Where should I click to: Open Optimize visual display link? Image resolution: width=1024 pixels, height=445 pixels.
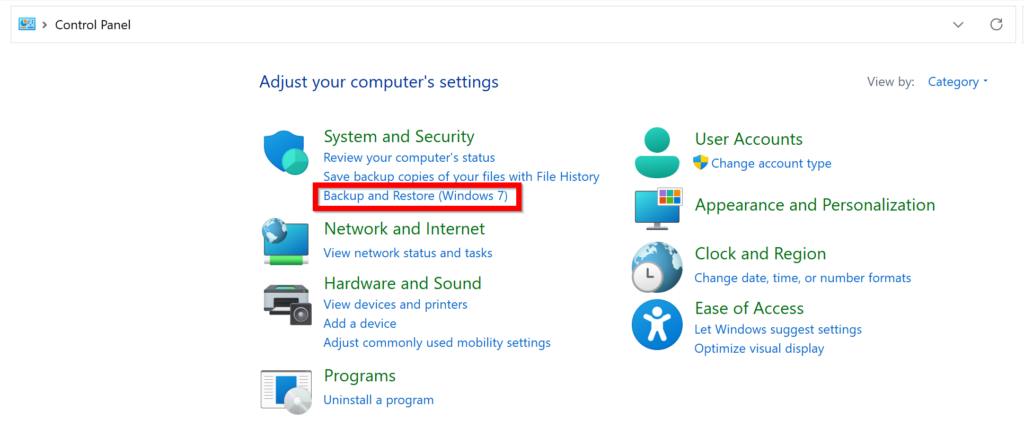coord(759,348)
